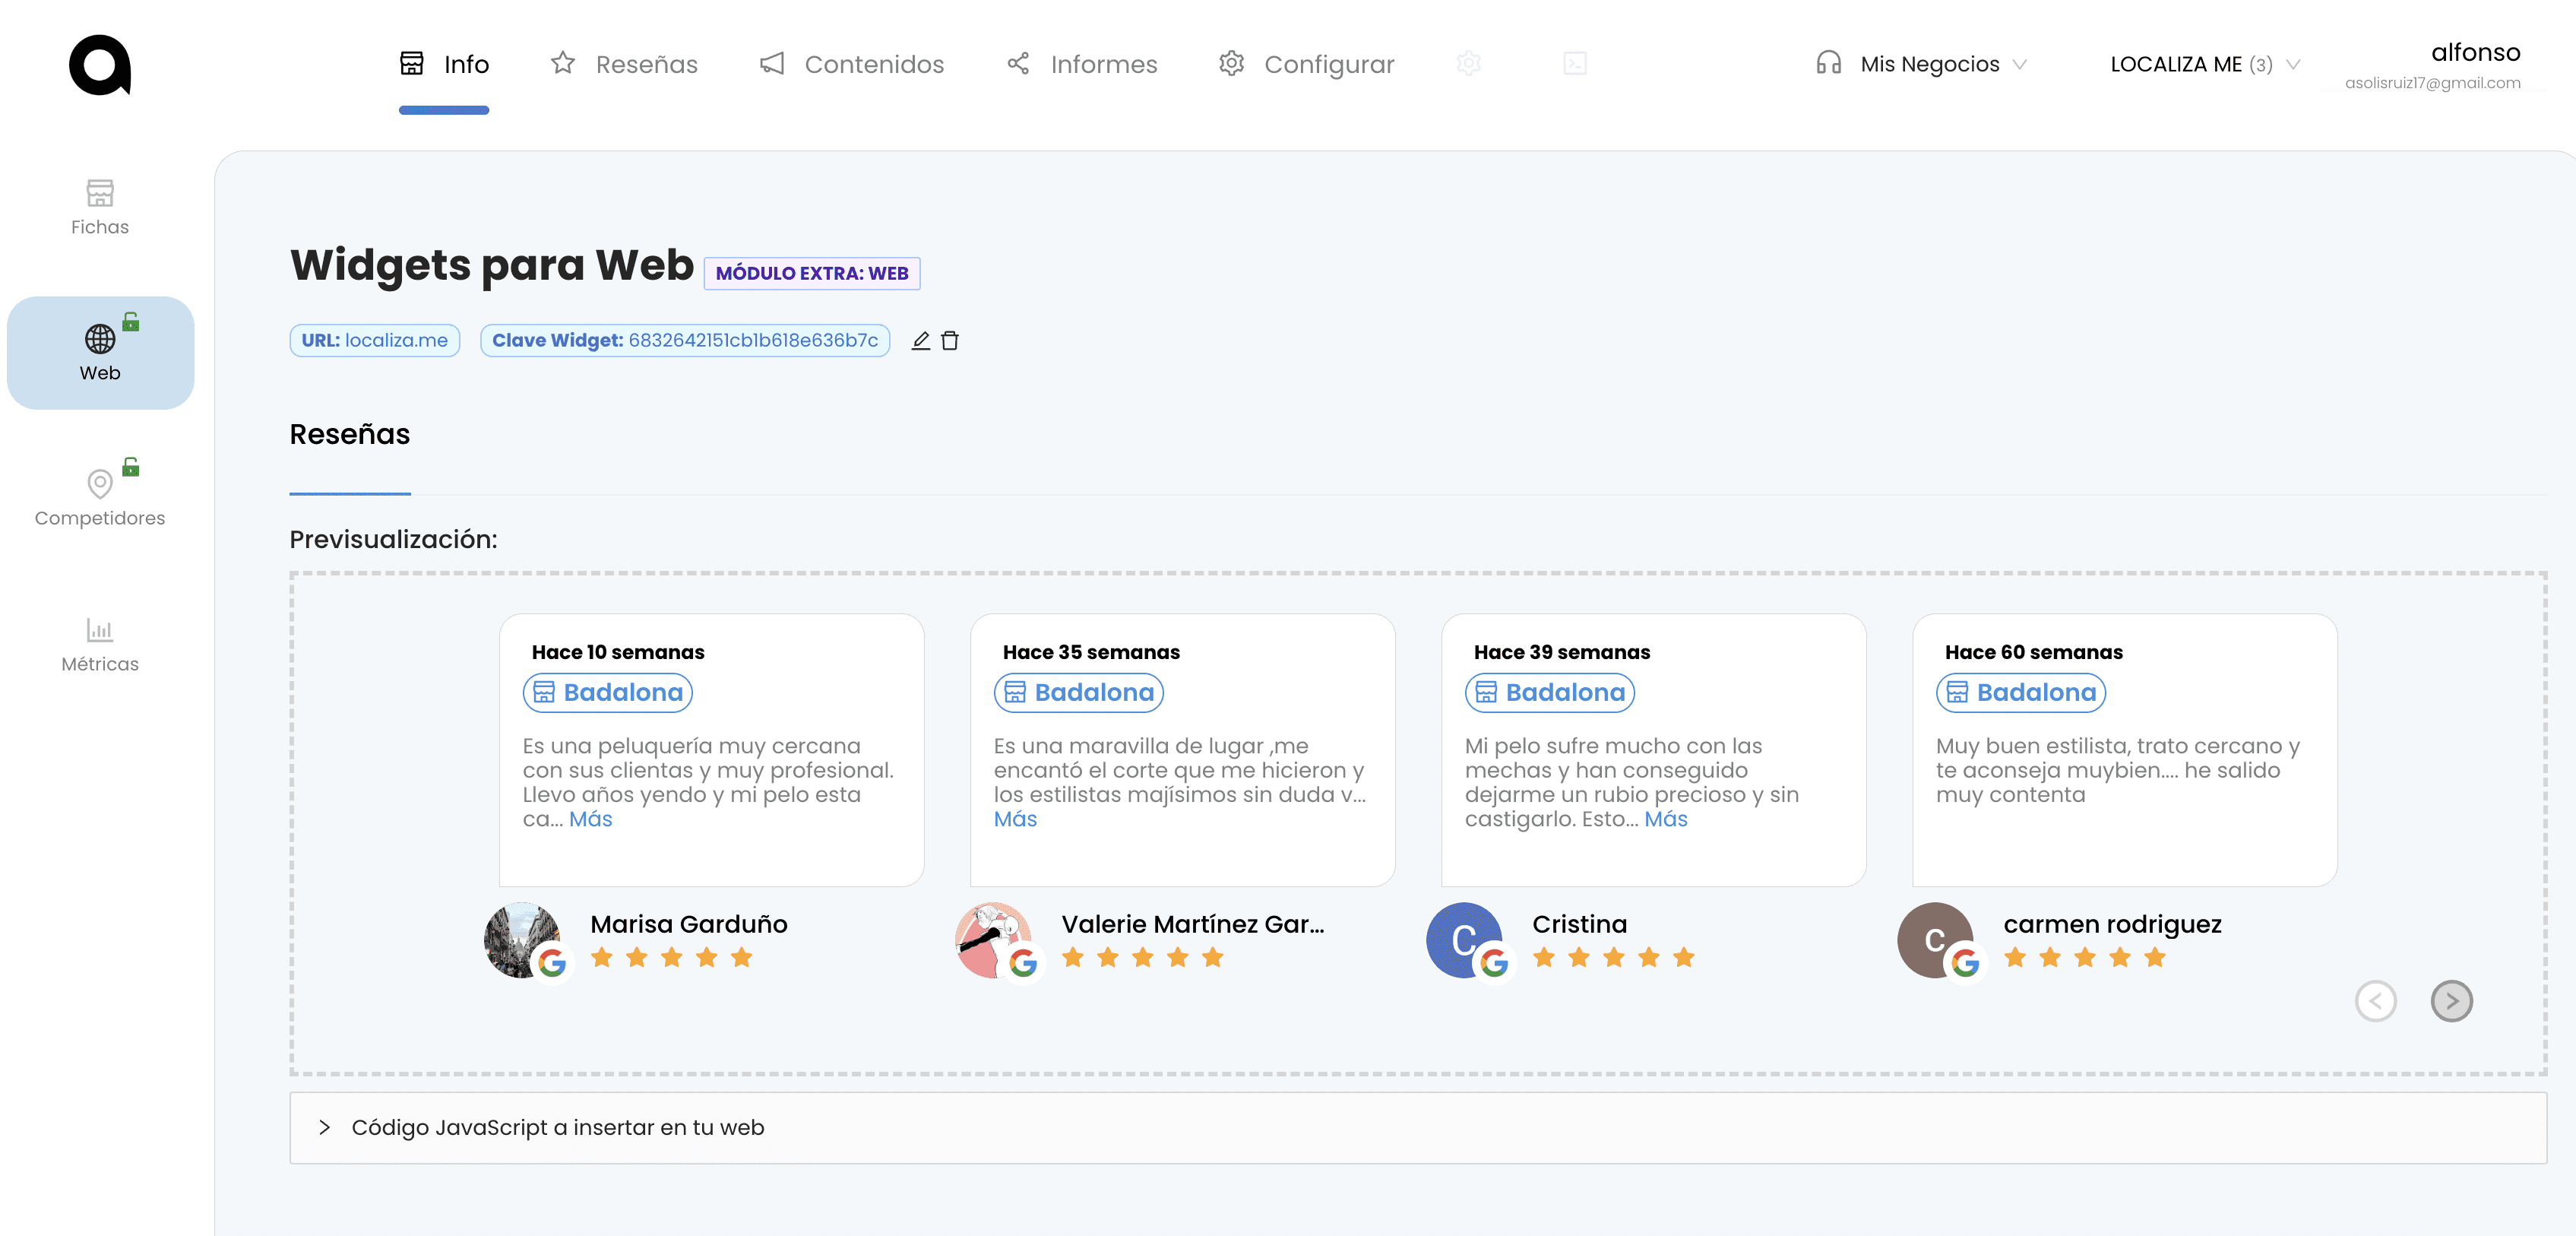Switch to the Configurar tab

(1306, 64)
